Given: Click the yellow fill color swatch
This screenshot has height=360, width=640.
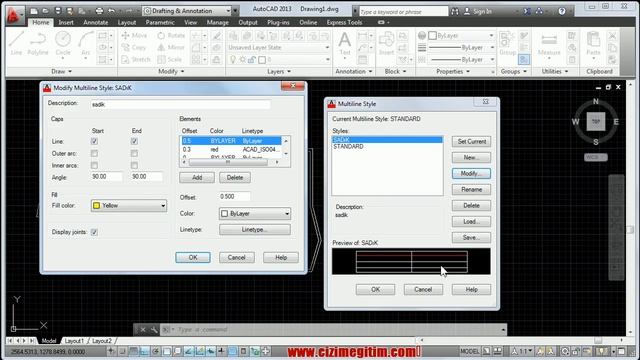Looking at the screenshot, I should tap(97, 205).
